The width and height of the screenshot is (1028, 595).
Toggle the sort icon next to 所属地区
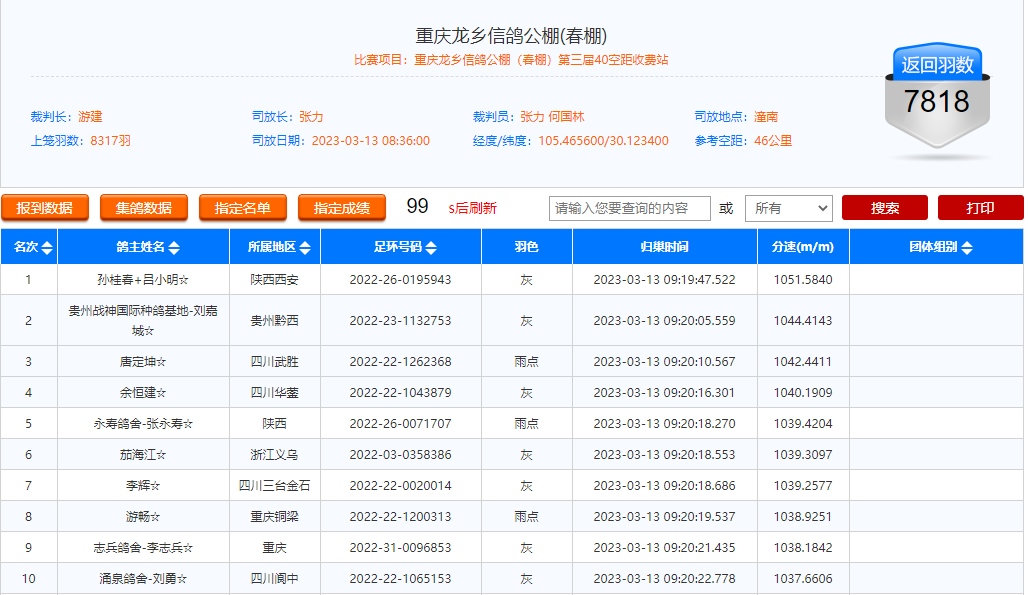click(305, 248)
